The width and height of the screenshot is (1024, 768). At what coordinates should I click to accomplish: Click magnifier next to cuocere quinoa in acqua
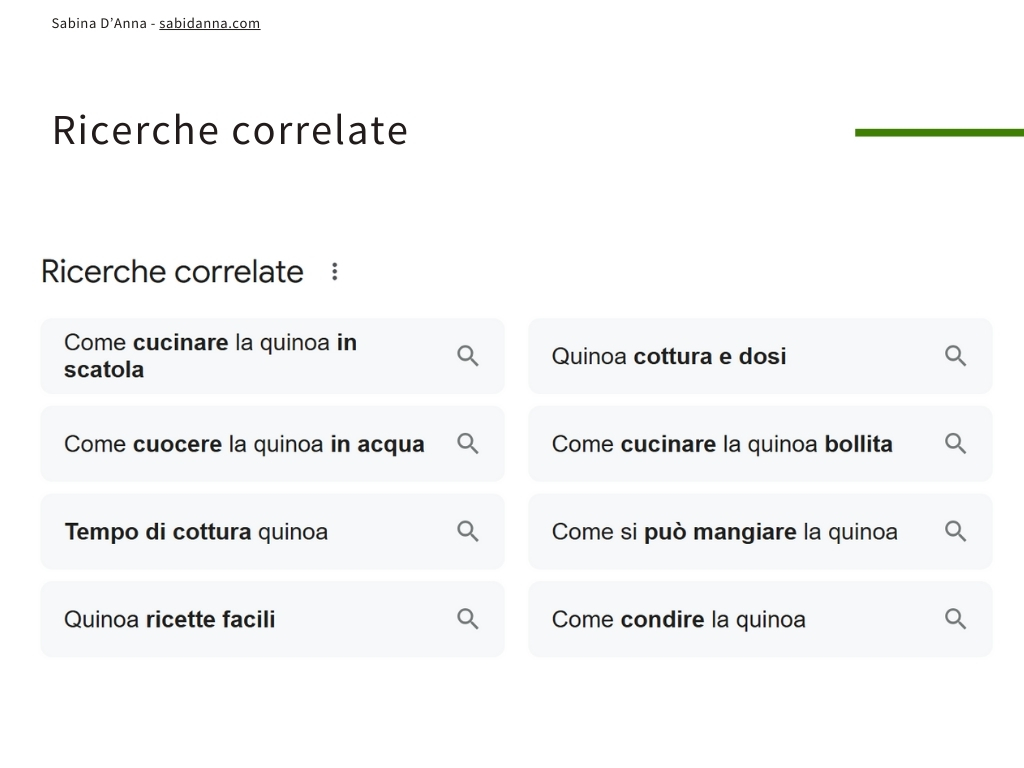pyautogui.click(x=468, y=443)
